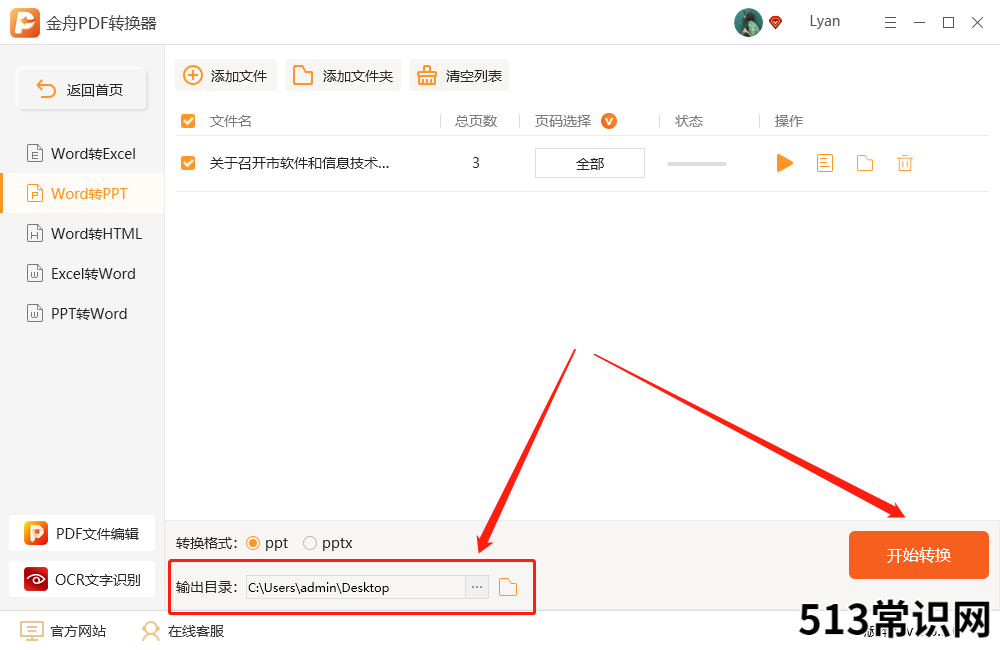1000x650 pixels.
Task: Select the Word转HTML sidebar item
Action: (82, 233)
